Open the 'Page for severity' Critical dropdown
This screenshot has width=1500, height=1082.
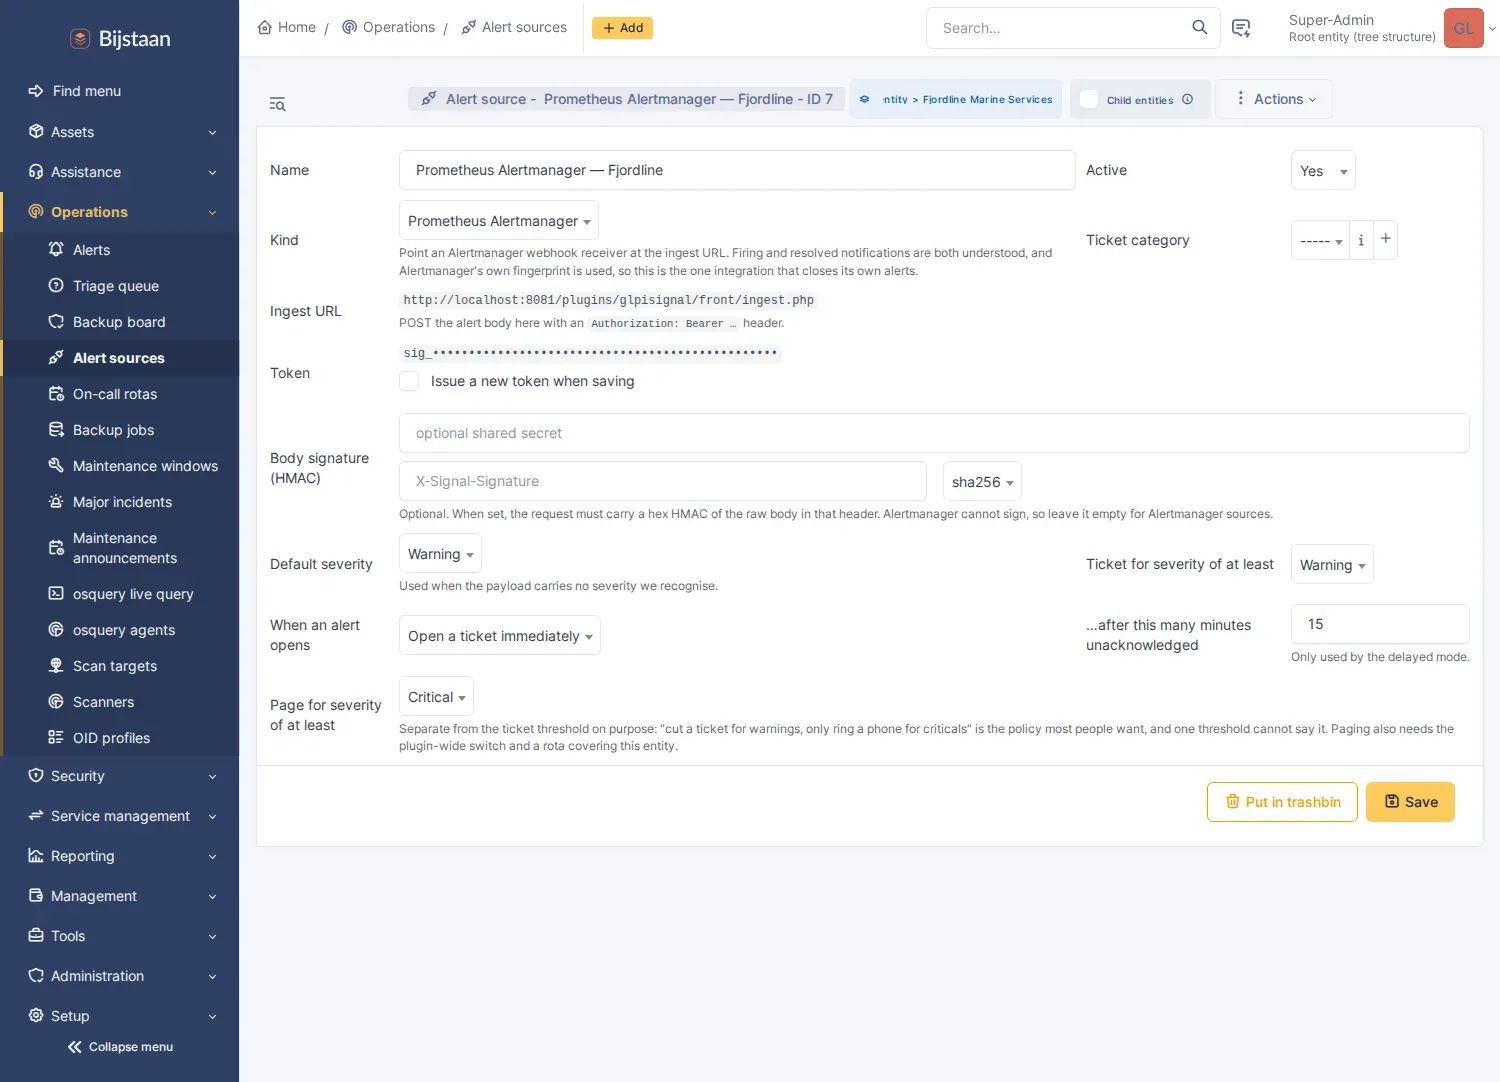[x=436, y=697]
